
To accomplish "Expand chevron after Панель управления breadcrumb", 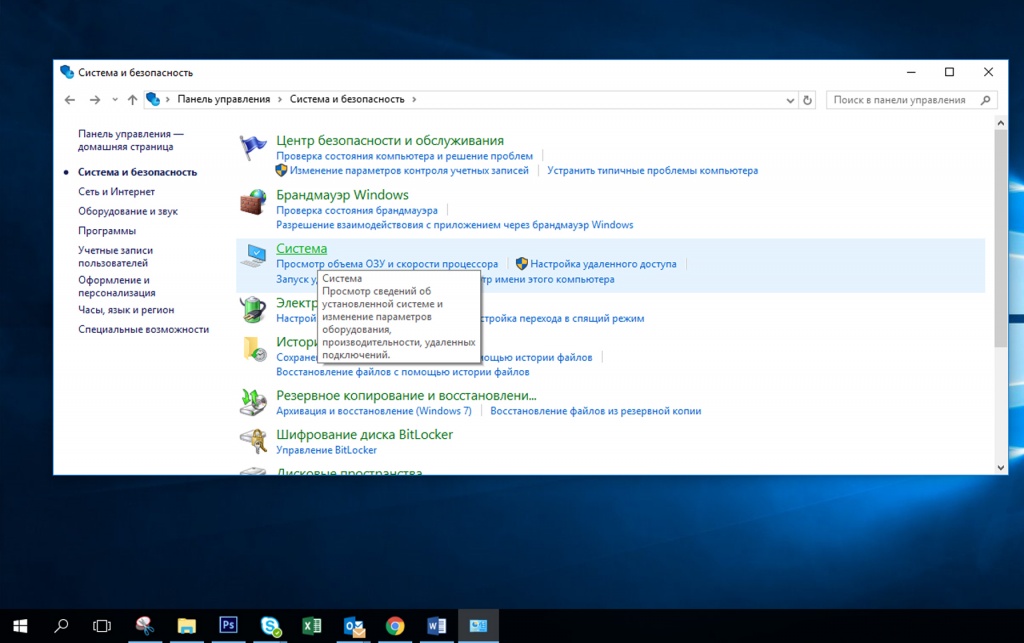I will [280, 99].
